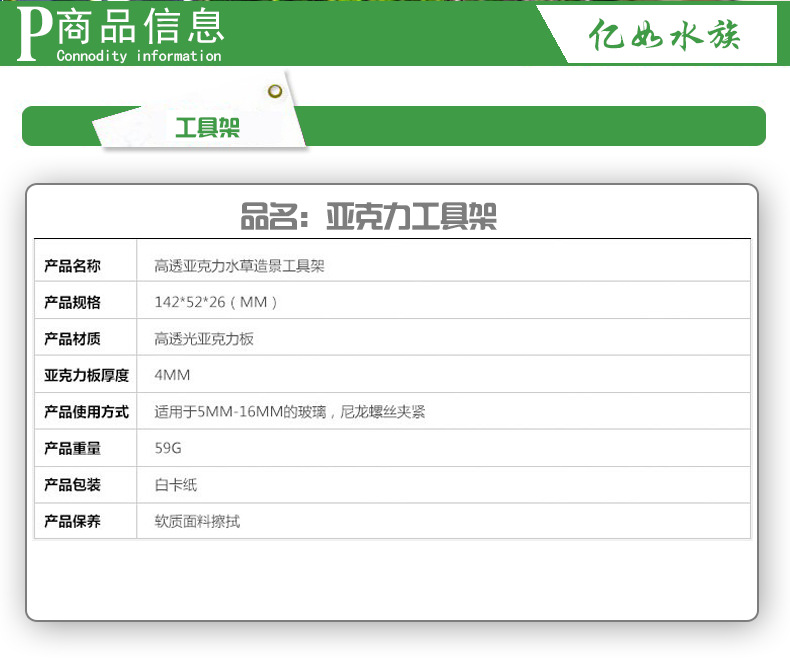
Task: Select the 产品保养 row label
Action: click(x=72, y=521)
